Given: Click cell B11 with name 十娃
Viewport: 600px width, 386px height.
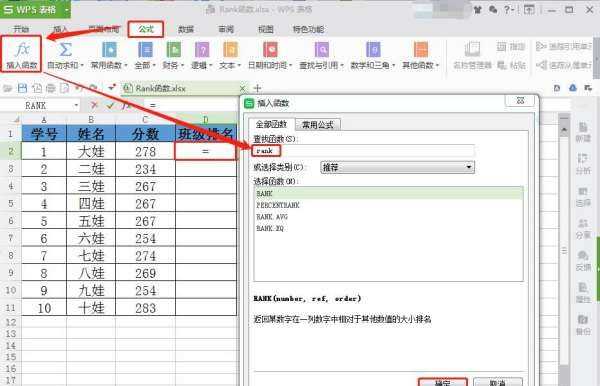Looking at the screenshot, I should point(91,308).
